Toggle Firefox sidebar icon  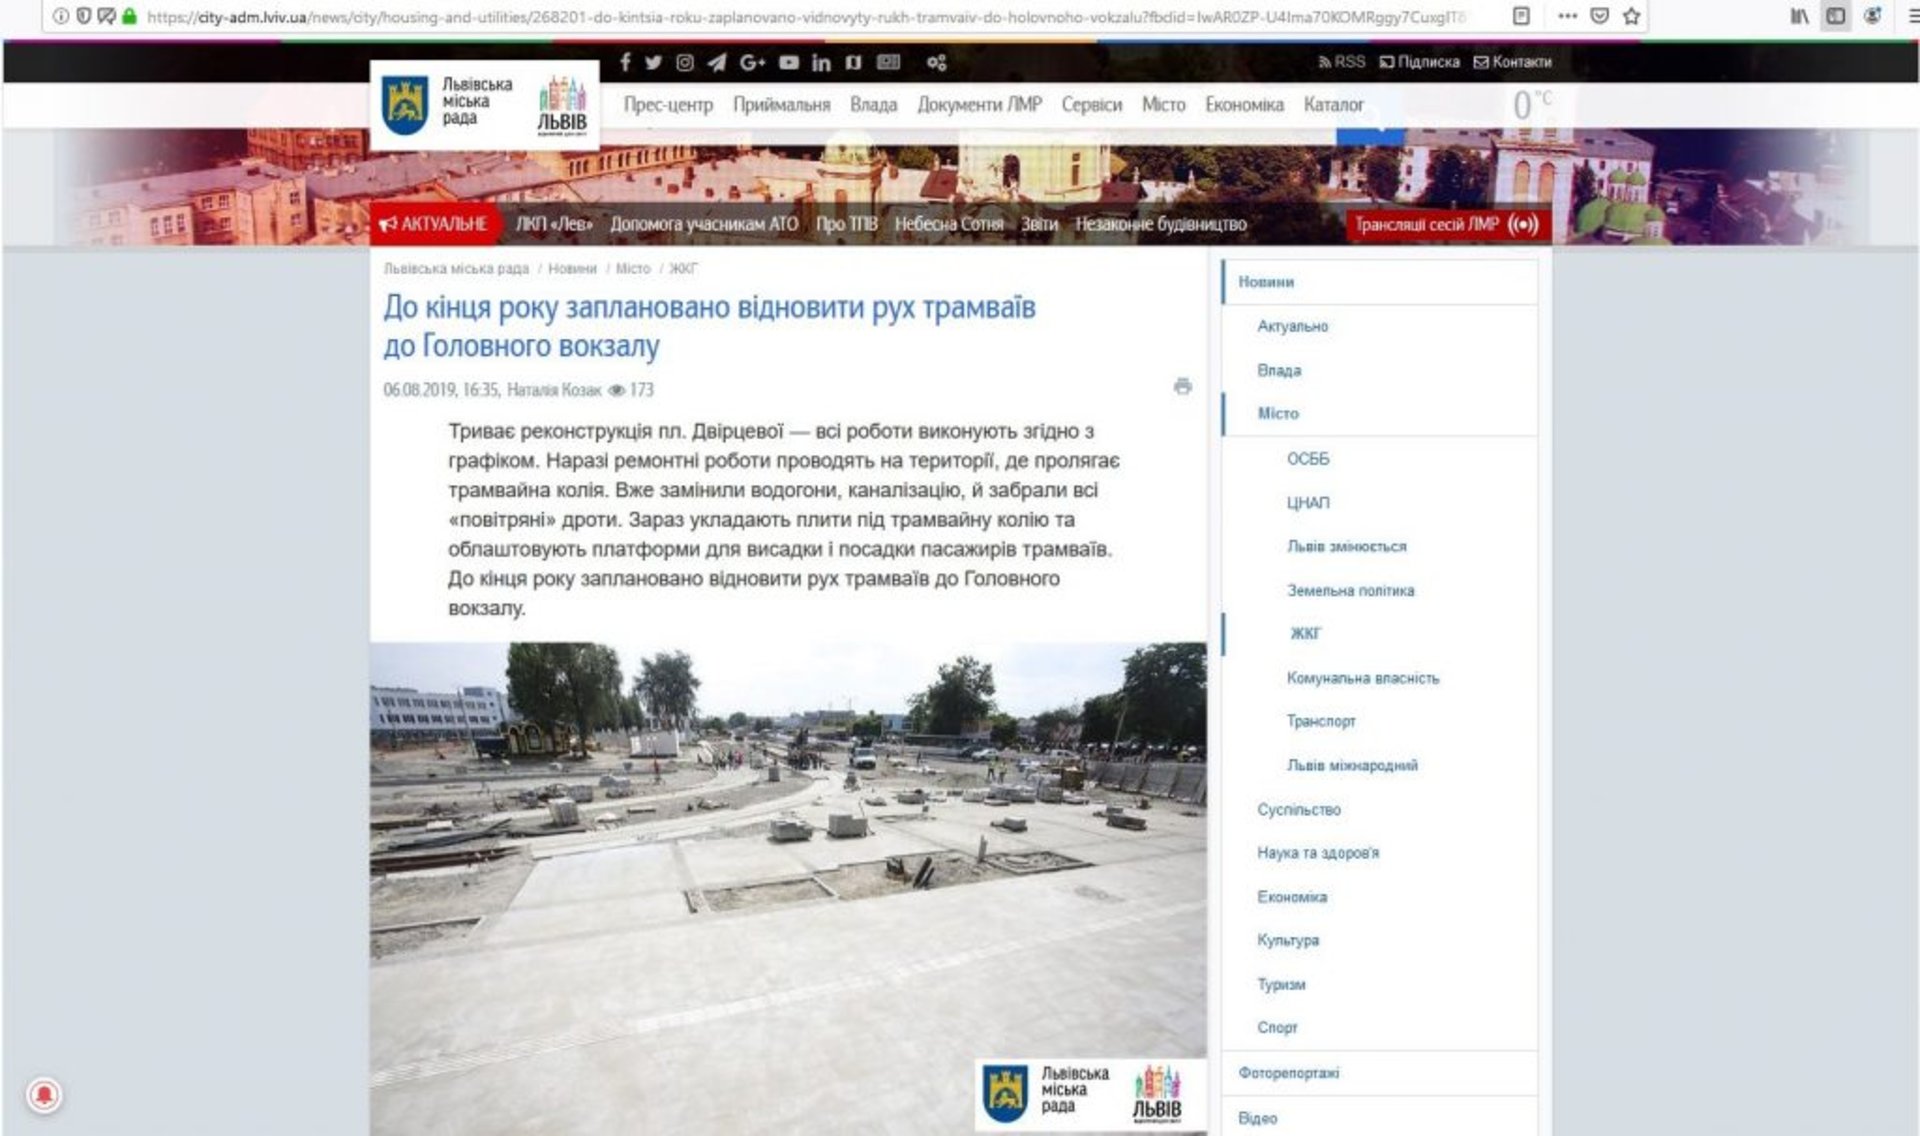tap(1836, 16)
